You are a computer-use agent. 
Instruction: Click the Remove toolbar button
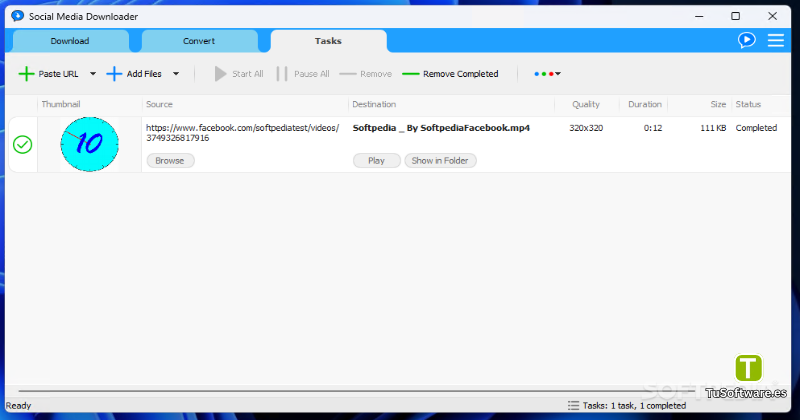point(365,74)
